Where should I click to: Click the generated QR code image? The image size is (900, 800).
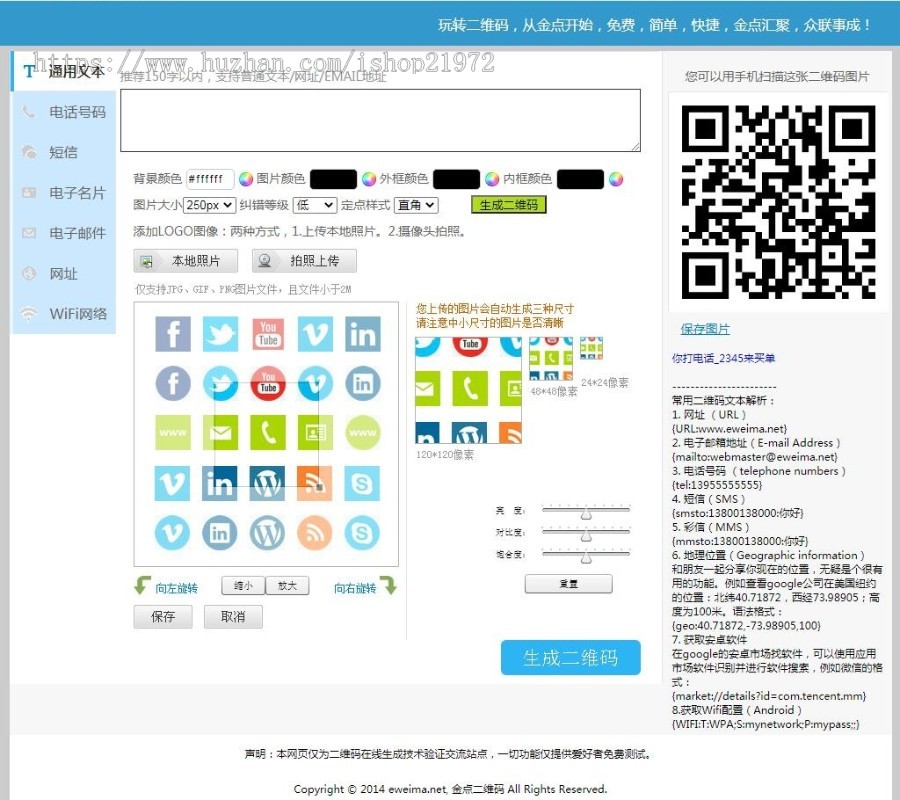pos(778,201)
